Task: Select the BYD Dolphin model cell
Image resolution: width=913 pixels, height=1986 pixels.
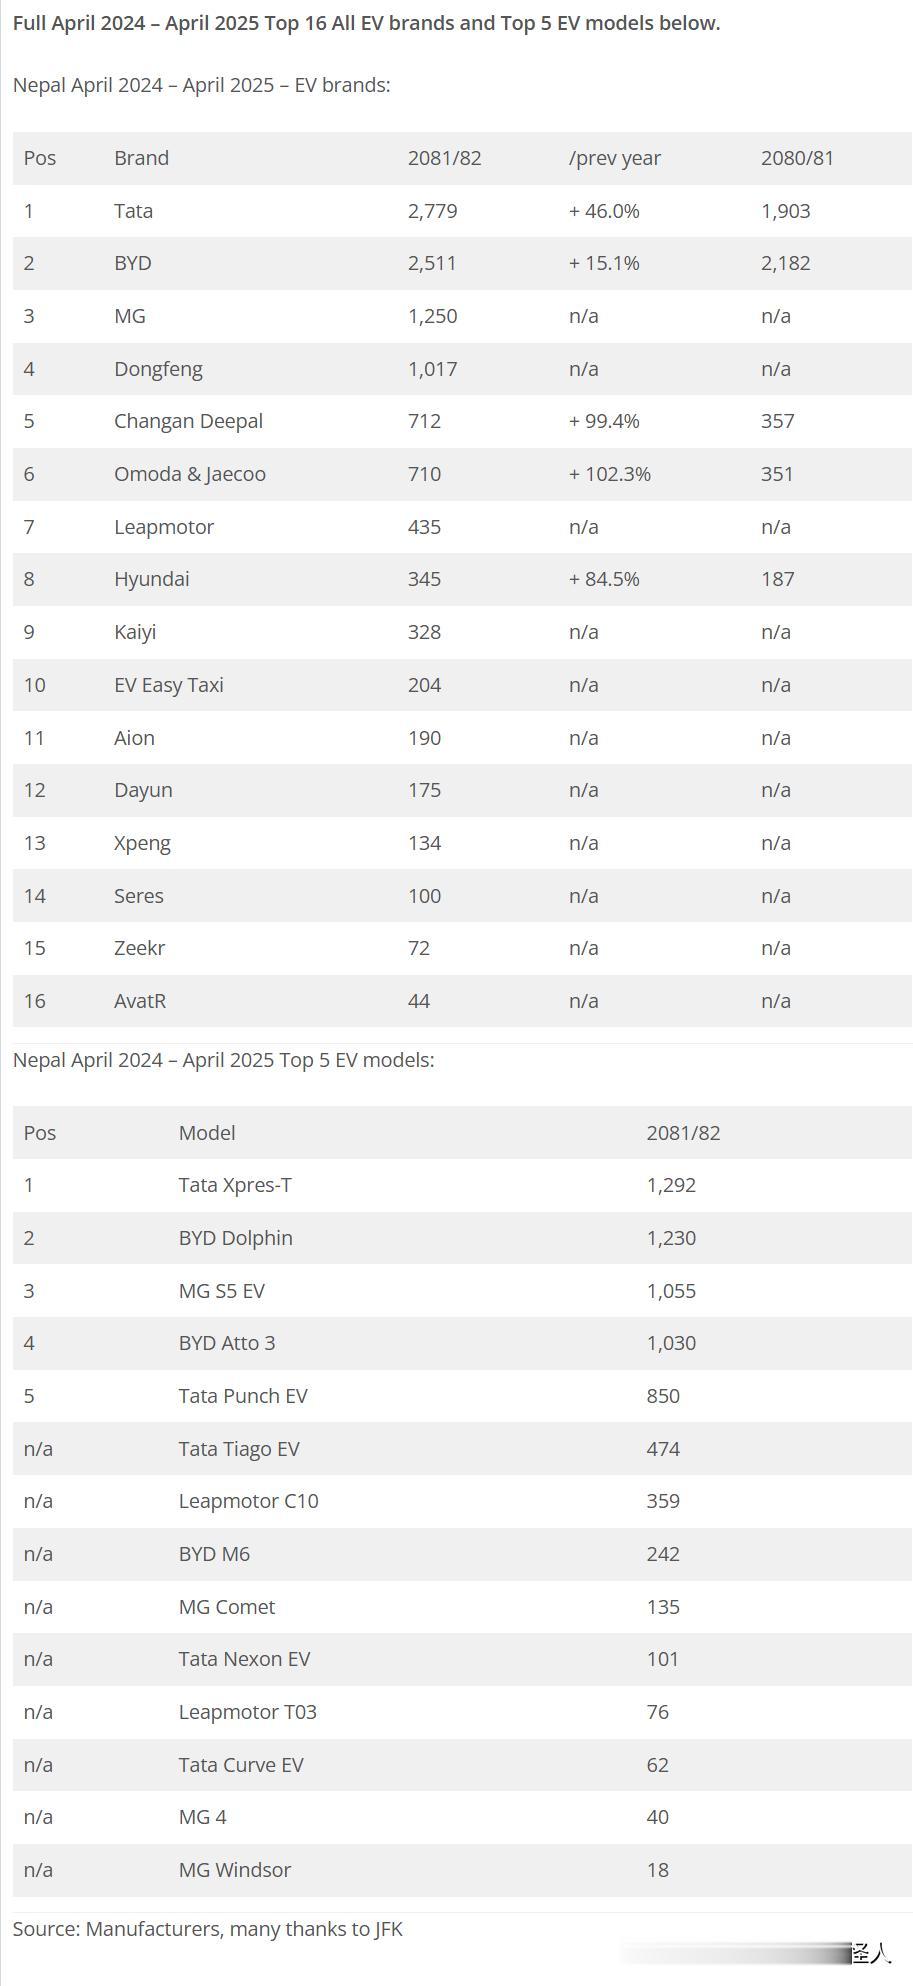Action: click(x=236, y=1238)
